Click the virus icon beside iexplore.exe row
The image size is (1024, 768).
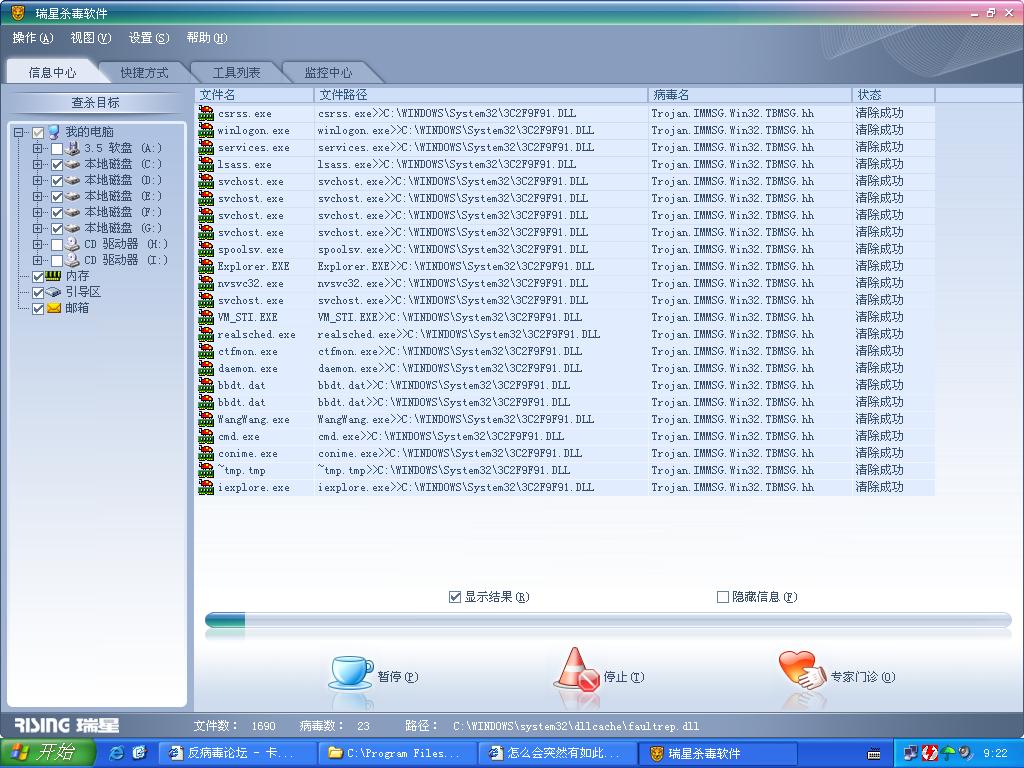[206, 487]
